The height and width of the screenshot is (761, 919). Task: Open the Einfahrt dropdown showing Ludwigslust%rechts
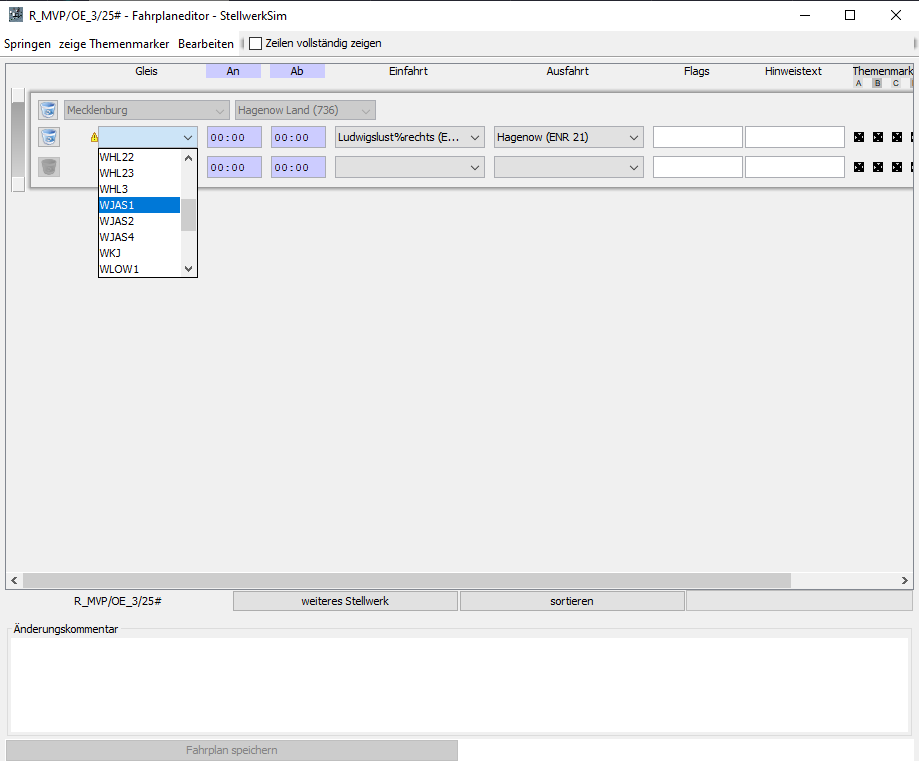410,137
